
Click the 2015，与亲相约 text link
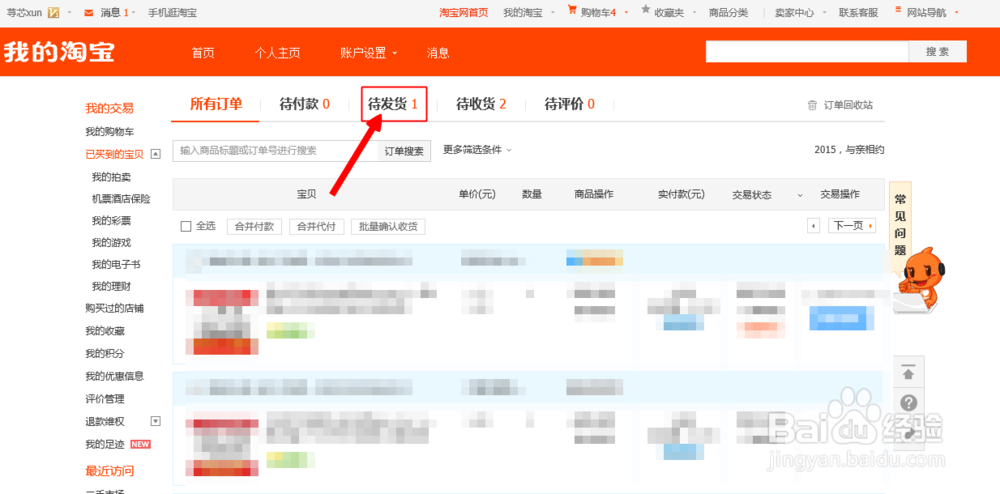[x=849, y=150]
